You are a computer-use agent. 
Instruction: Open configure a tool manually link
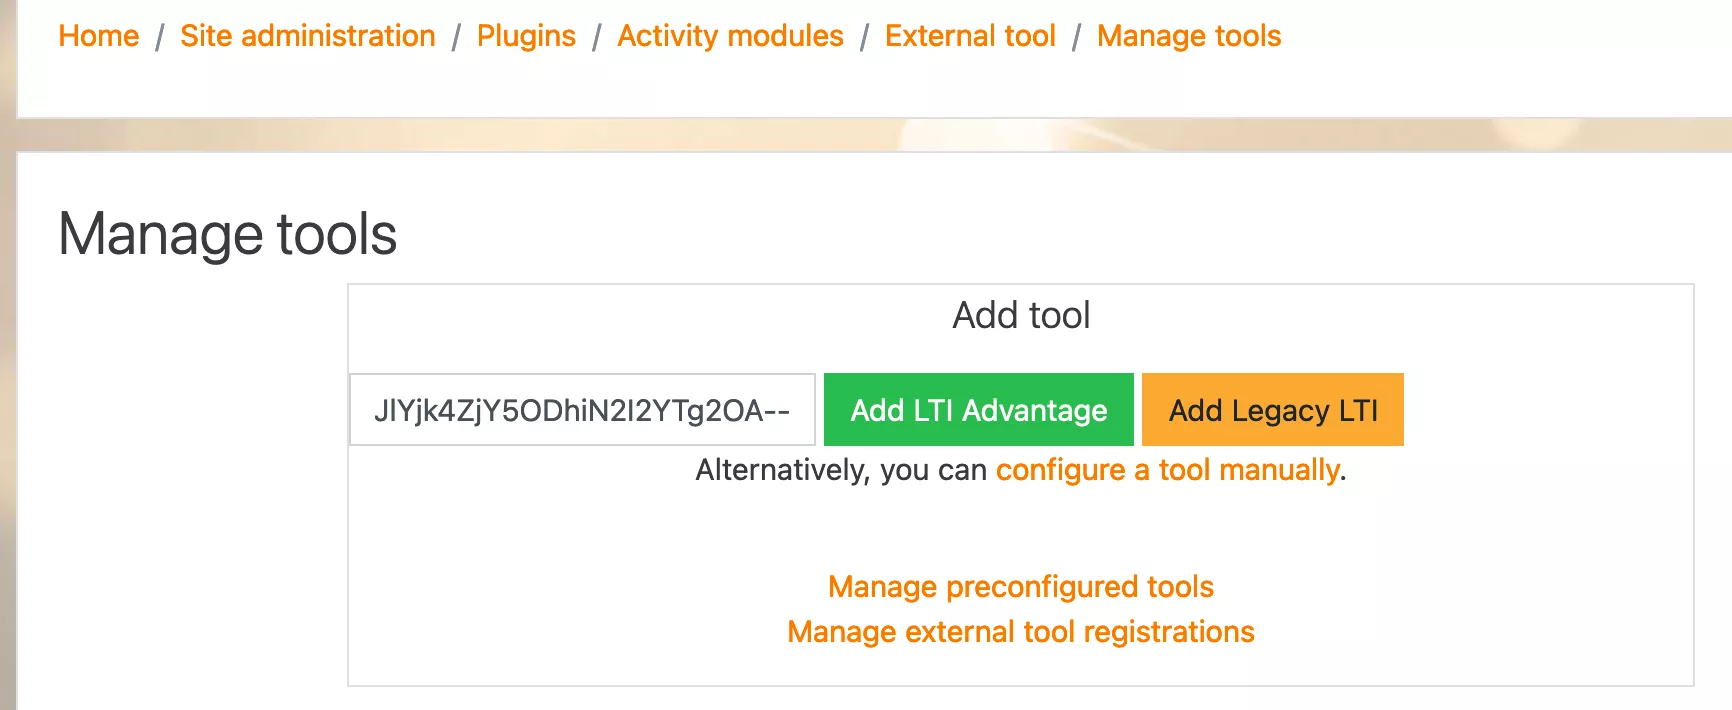pos(1168,470)
